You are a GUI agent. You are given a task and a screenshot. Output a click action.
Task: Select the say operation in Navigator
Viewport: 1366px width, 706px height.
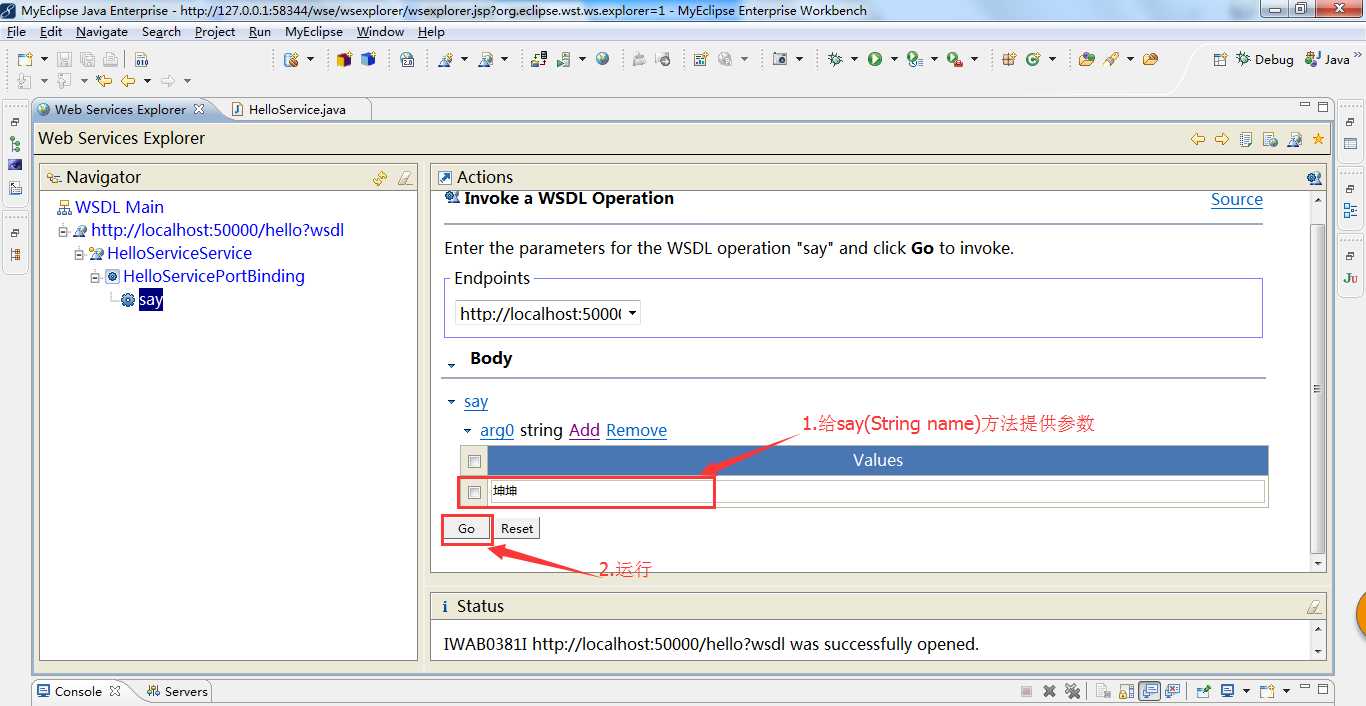click(151, 300)
